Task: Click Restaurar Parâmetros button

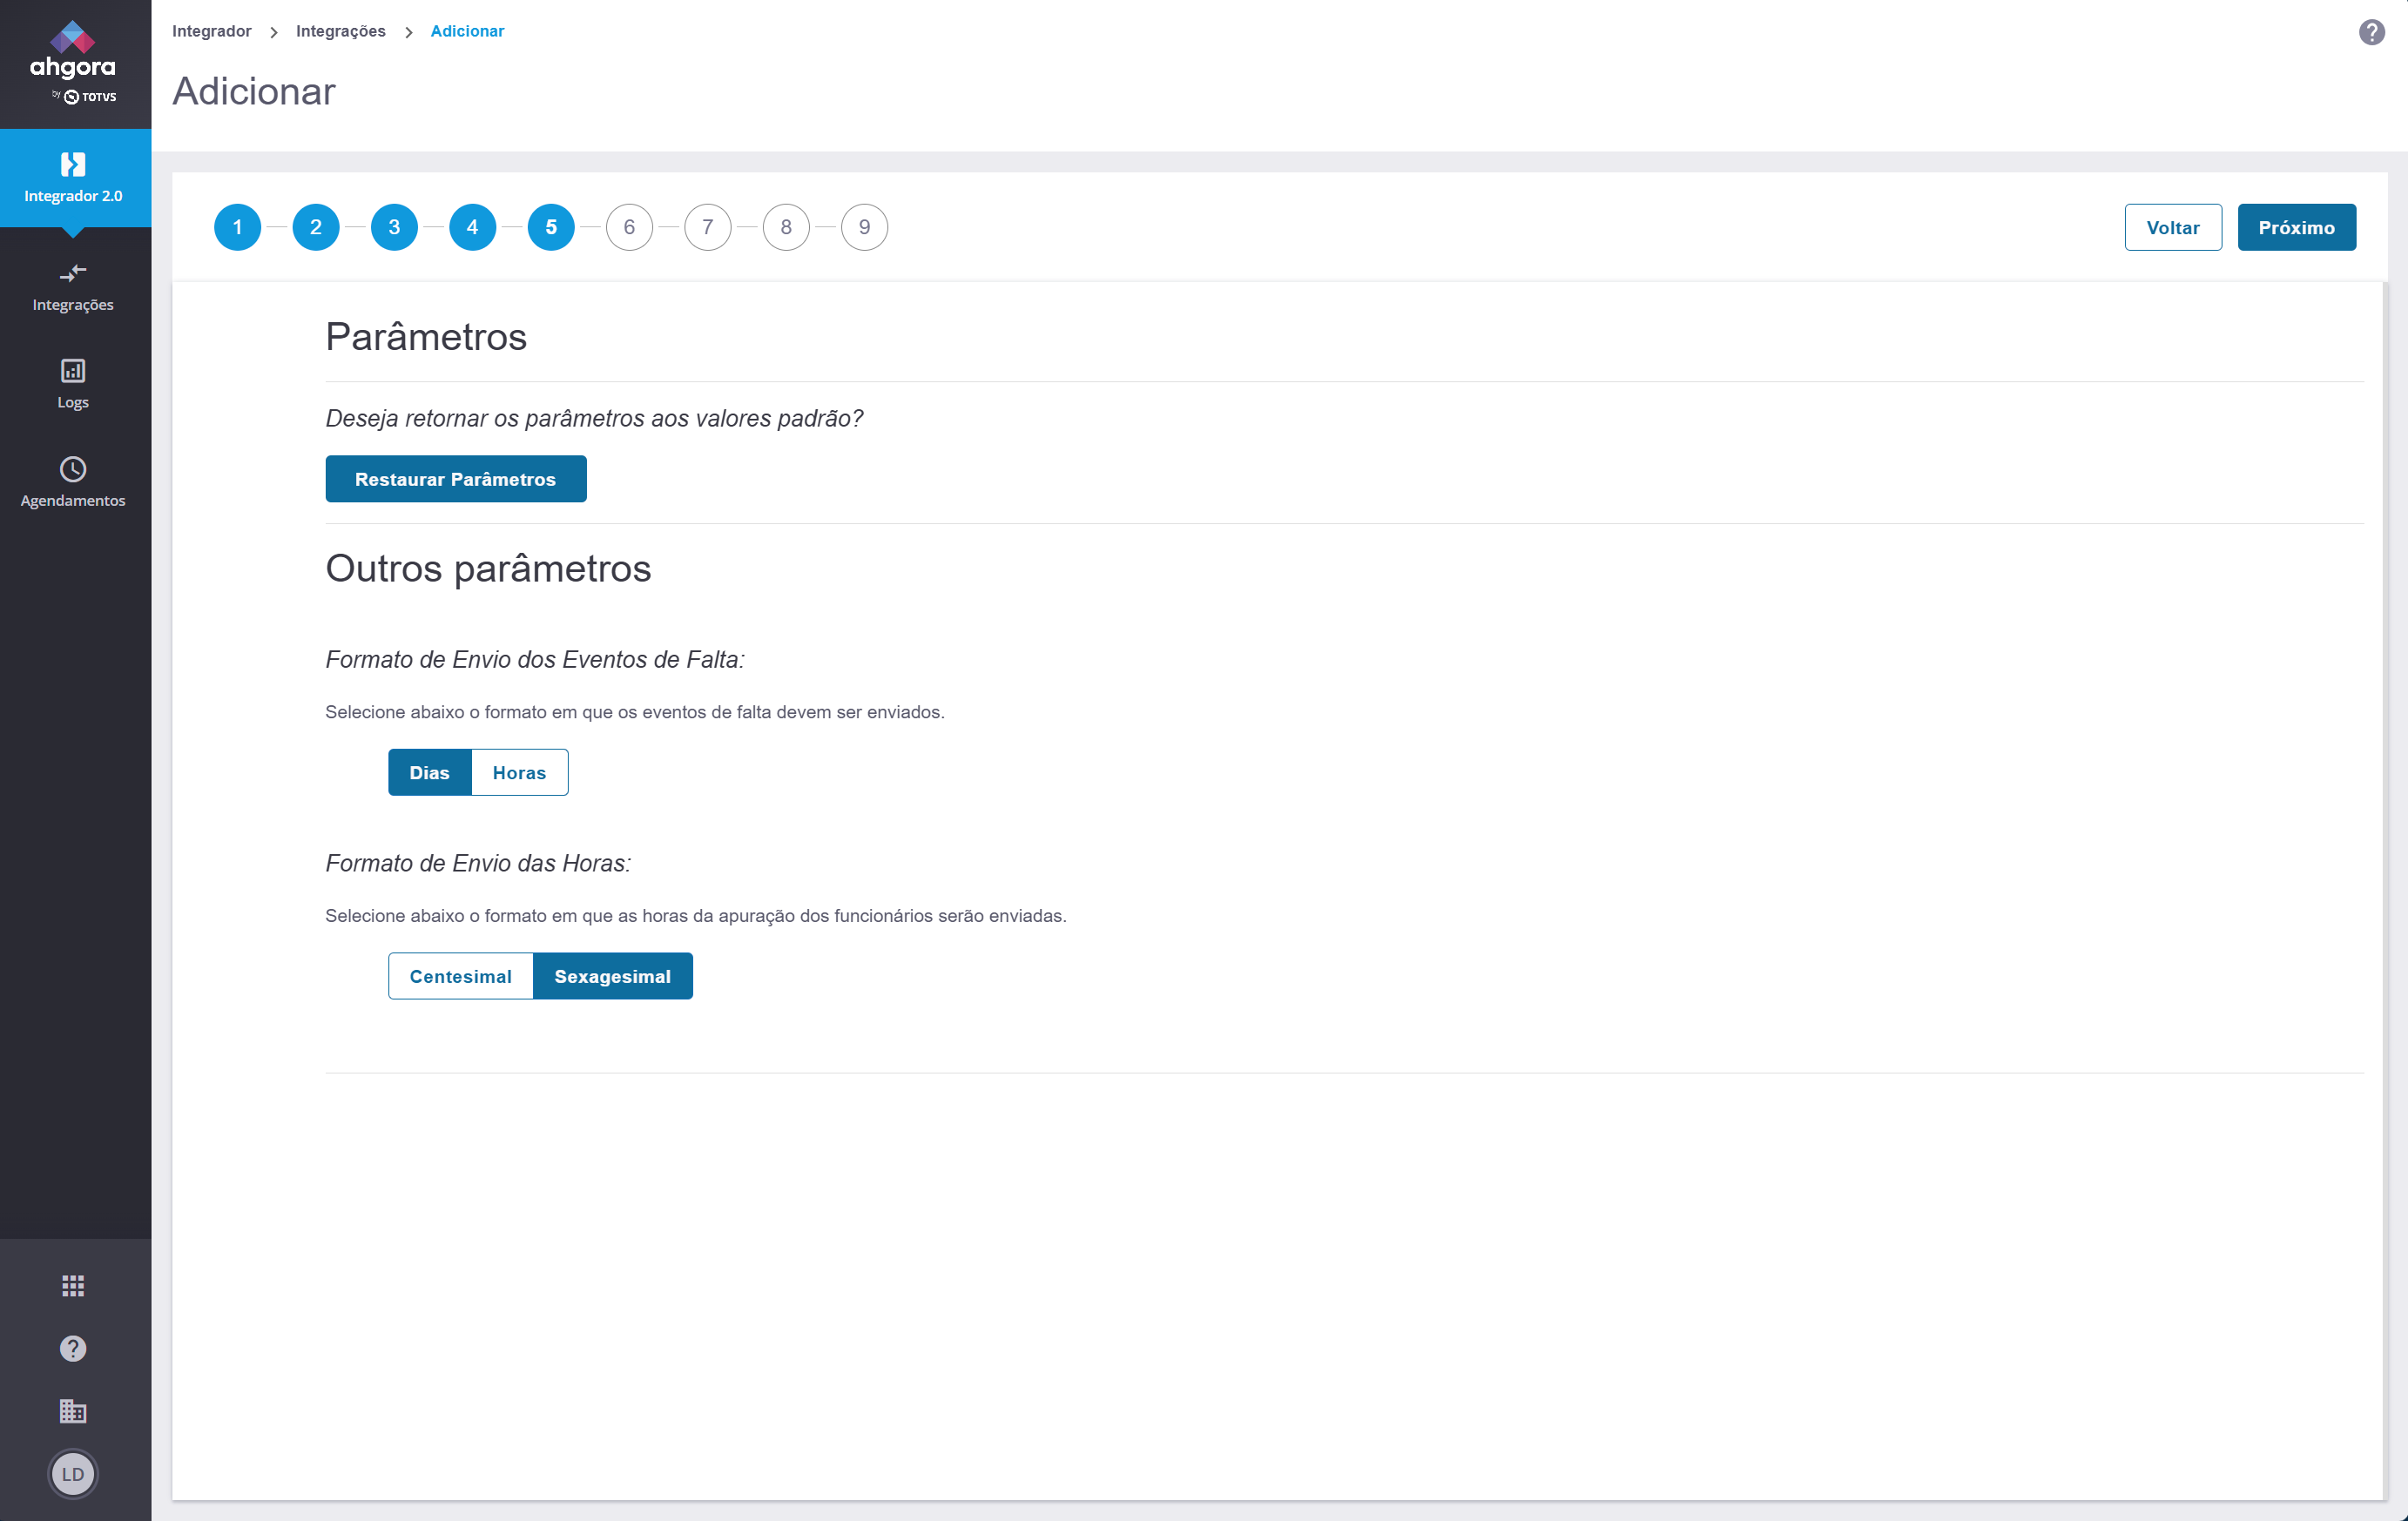Action: [455, 479]
